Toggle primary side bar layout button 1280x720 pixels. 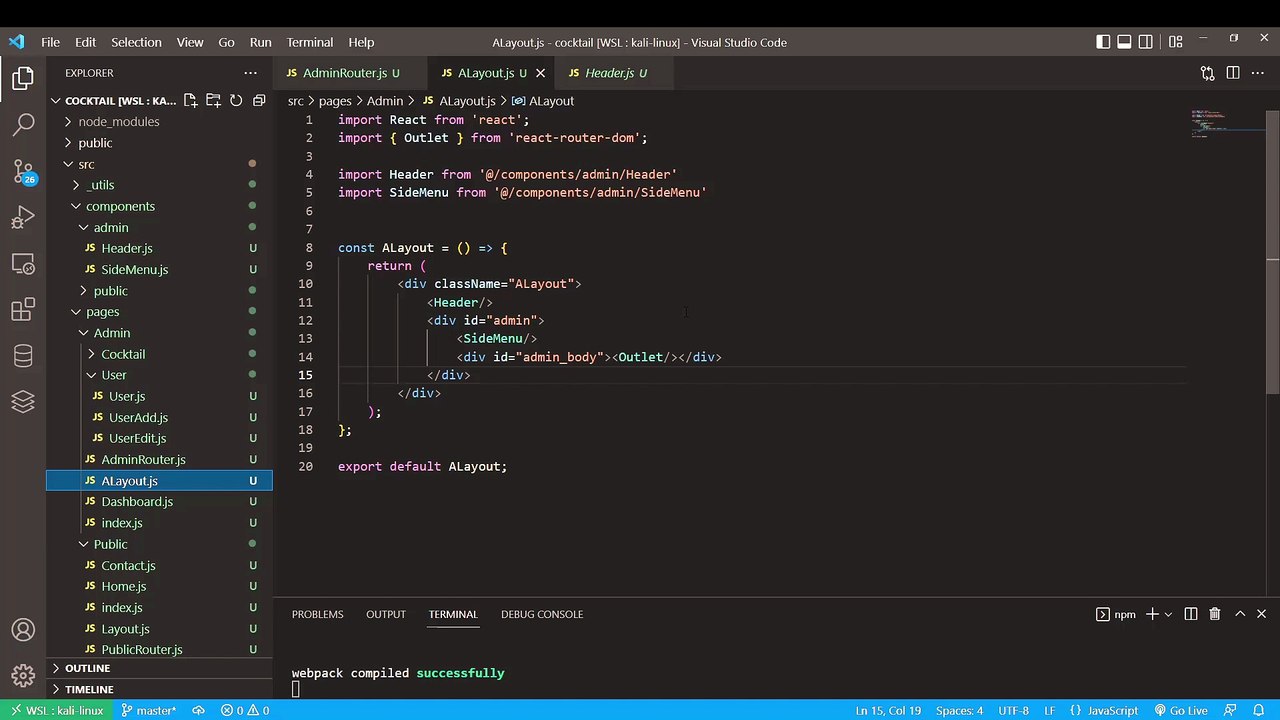point(1102,42)
